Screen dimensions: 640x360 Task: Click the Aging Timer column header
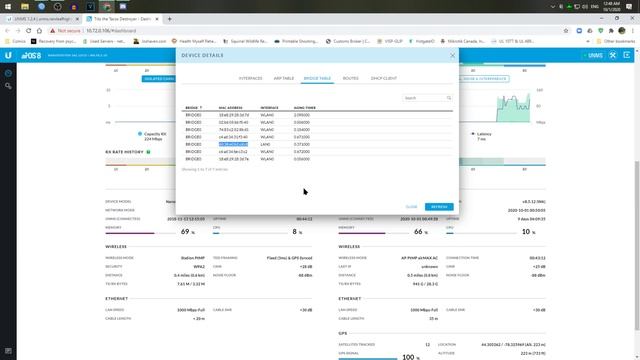304,108
